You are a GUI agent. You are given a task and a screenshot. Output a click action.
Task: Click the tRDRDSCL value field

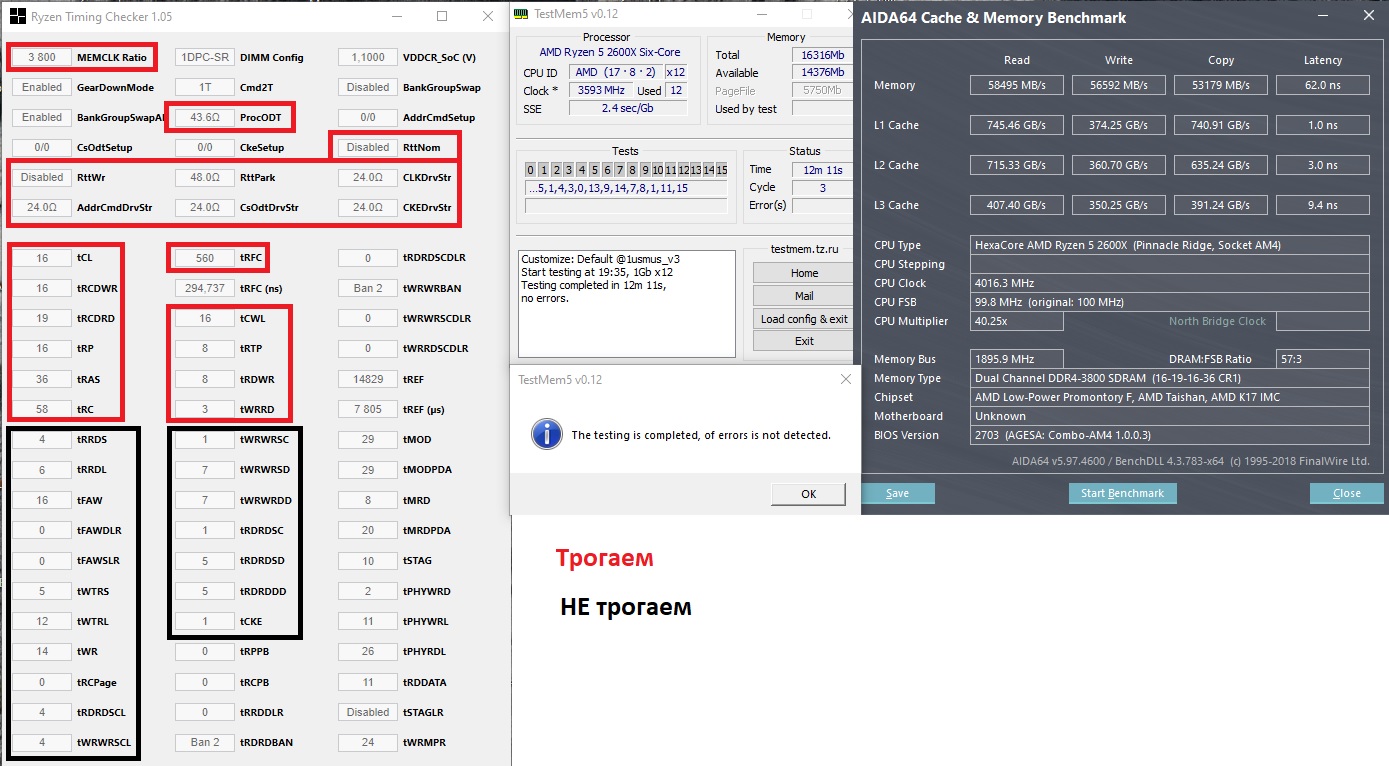click(42, 712)
